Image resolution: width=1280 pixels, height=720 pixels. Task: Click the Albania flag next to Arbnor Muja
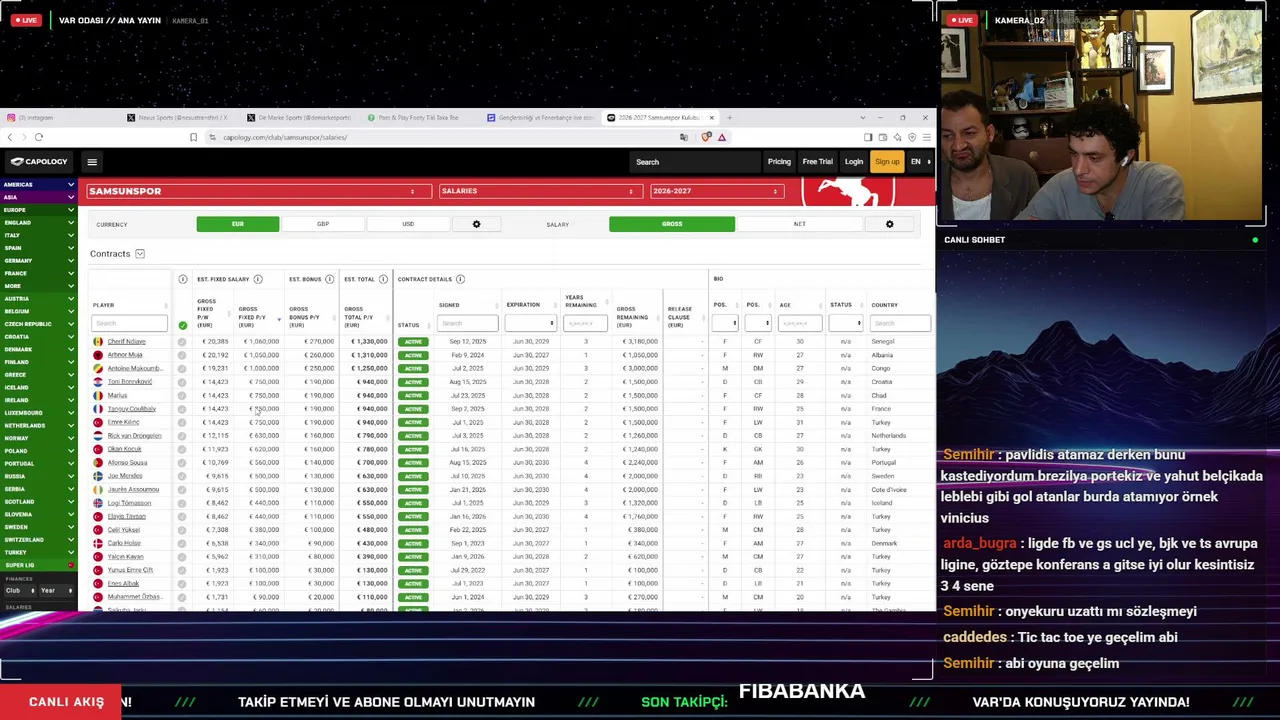pyautogui.click(x=98, y=355)
